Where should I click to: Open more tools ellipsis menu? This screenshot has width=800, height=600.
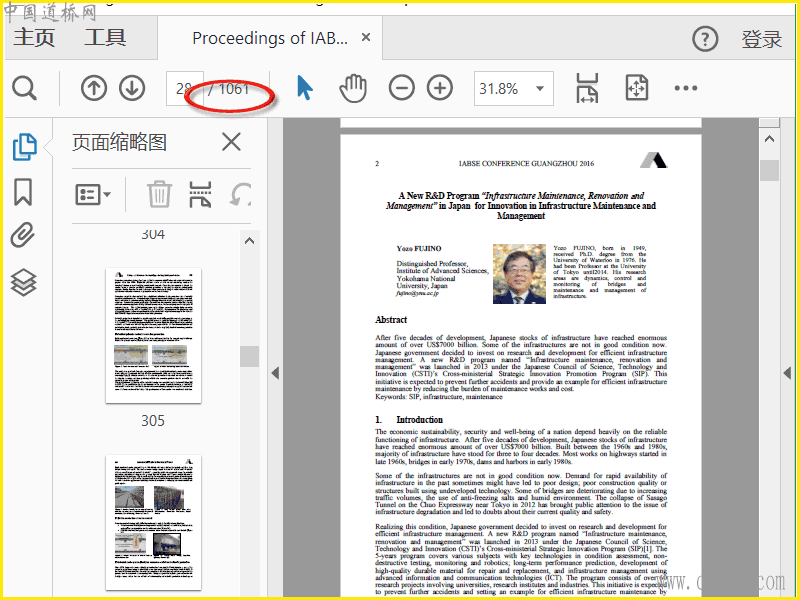tap(686, 88)
